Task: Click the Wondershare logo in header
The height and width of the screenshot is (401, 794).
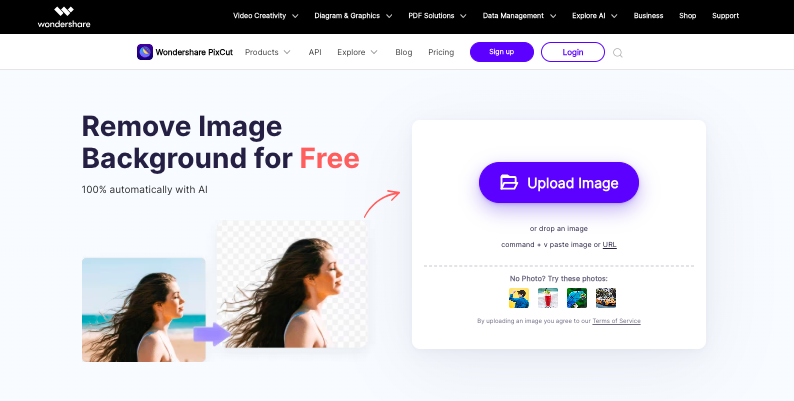Action: pos(64,17)
